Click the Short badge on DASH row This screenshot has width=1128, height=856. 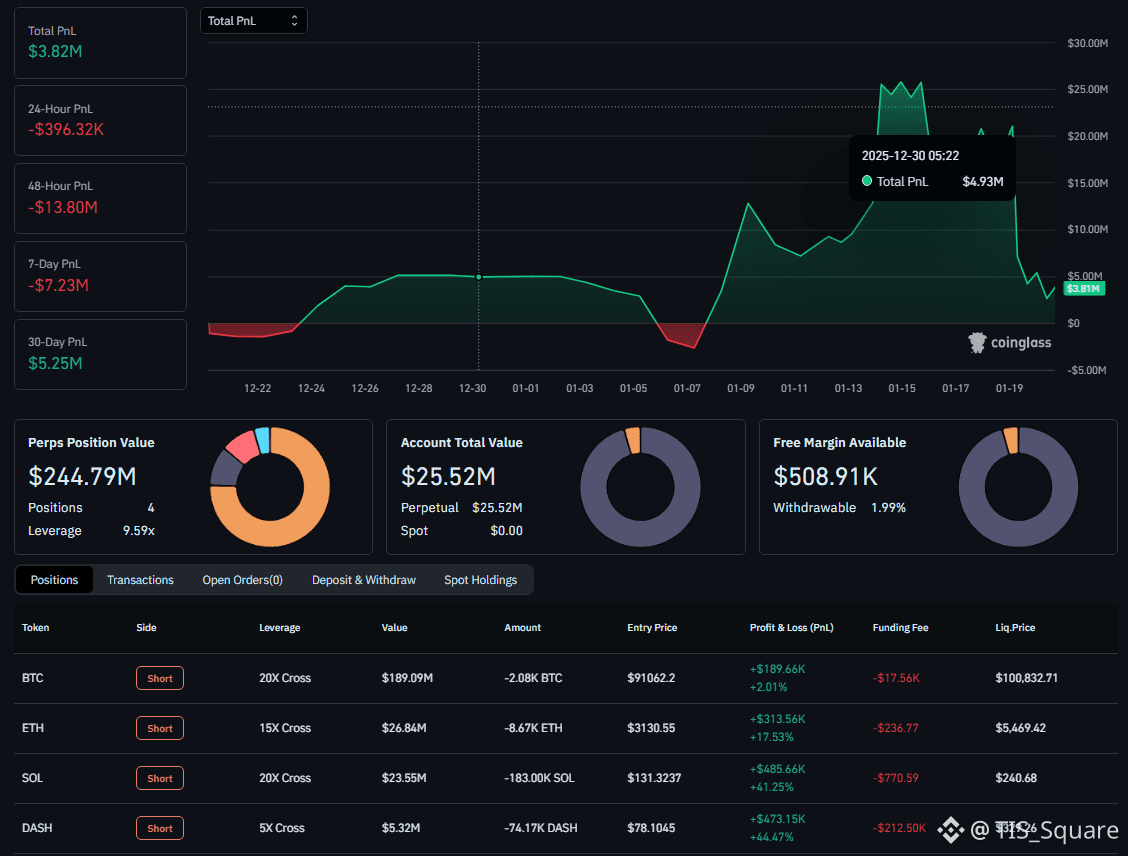pyautogui.click(x=160, y=828)
